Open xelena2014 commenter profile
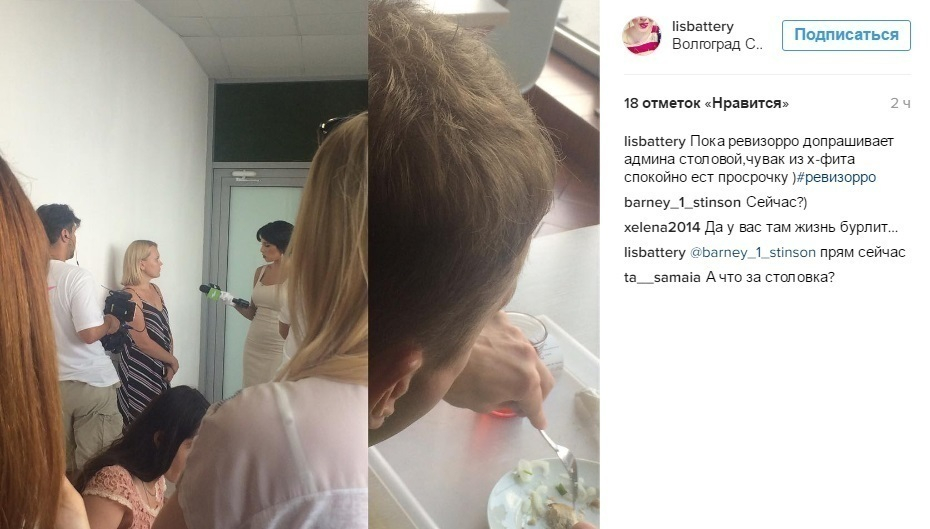The width and height of the screenshot is (930, 529). coord(662,227)
